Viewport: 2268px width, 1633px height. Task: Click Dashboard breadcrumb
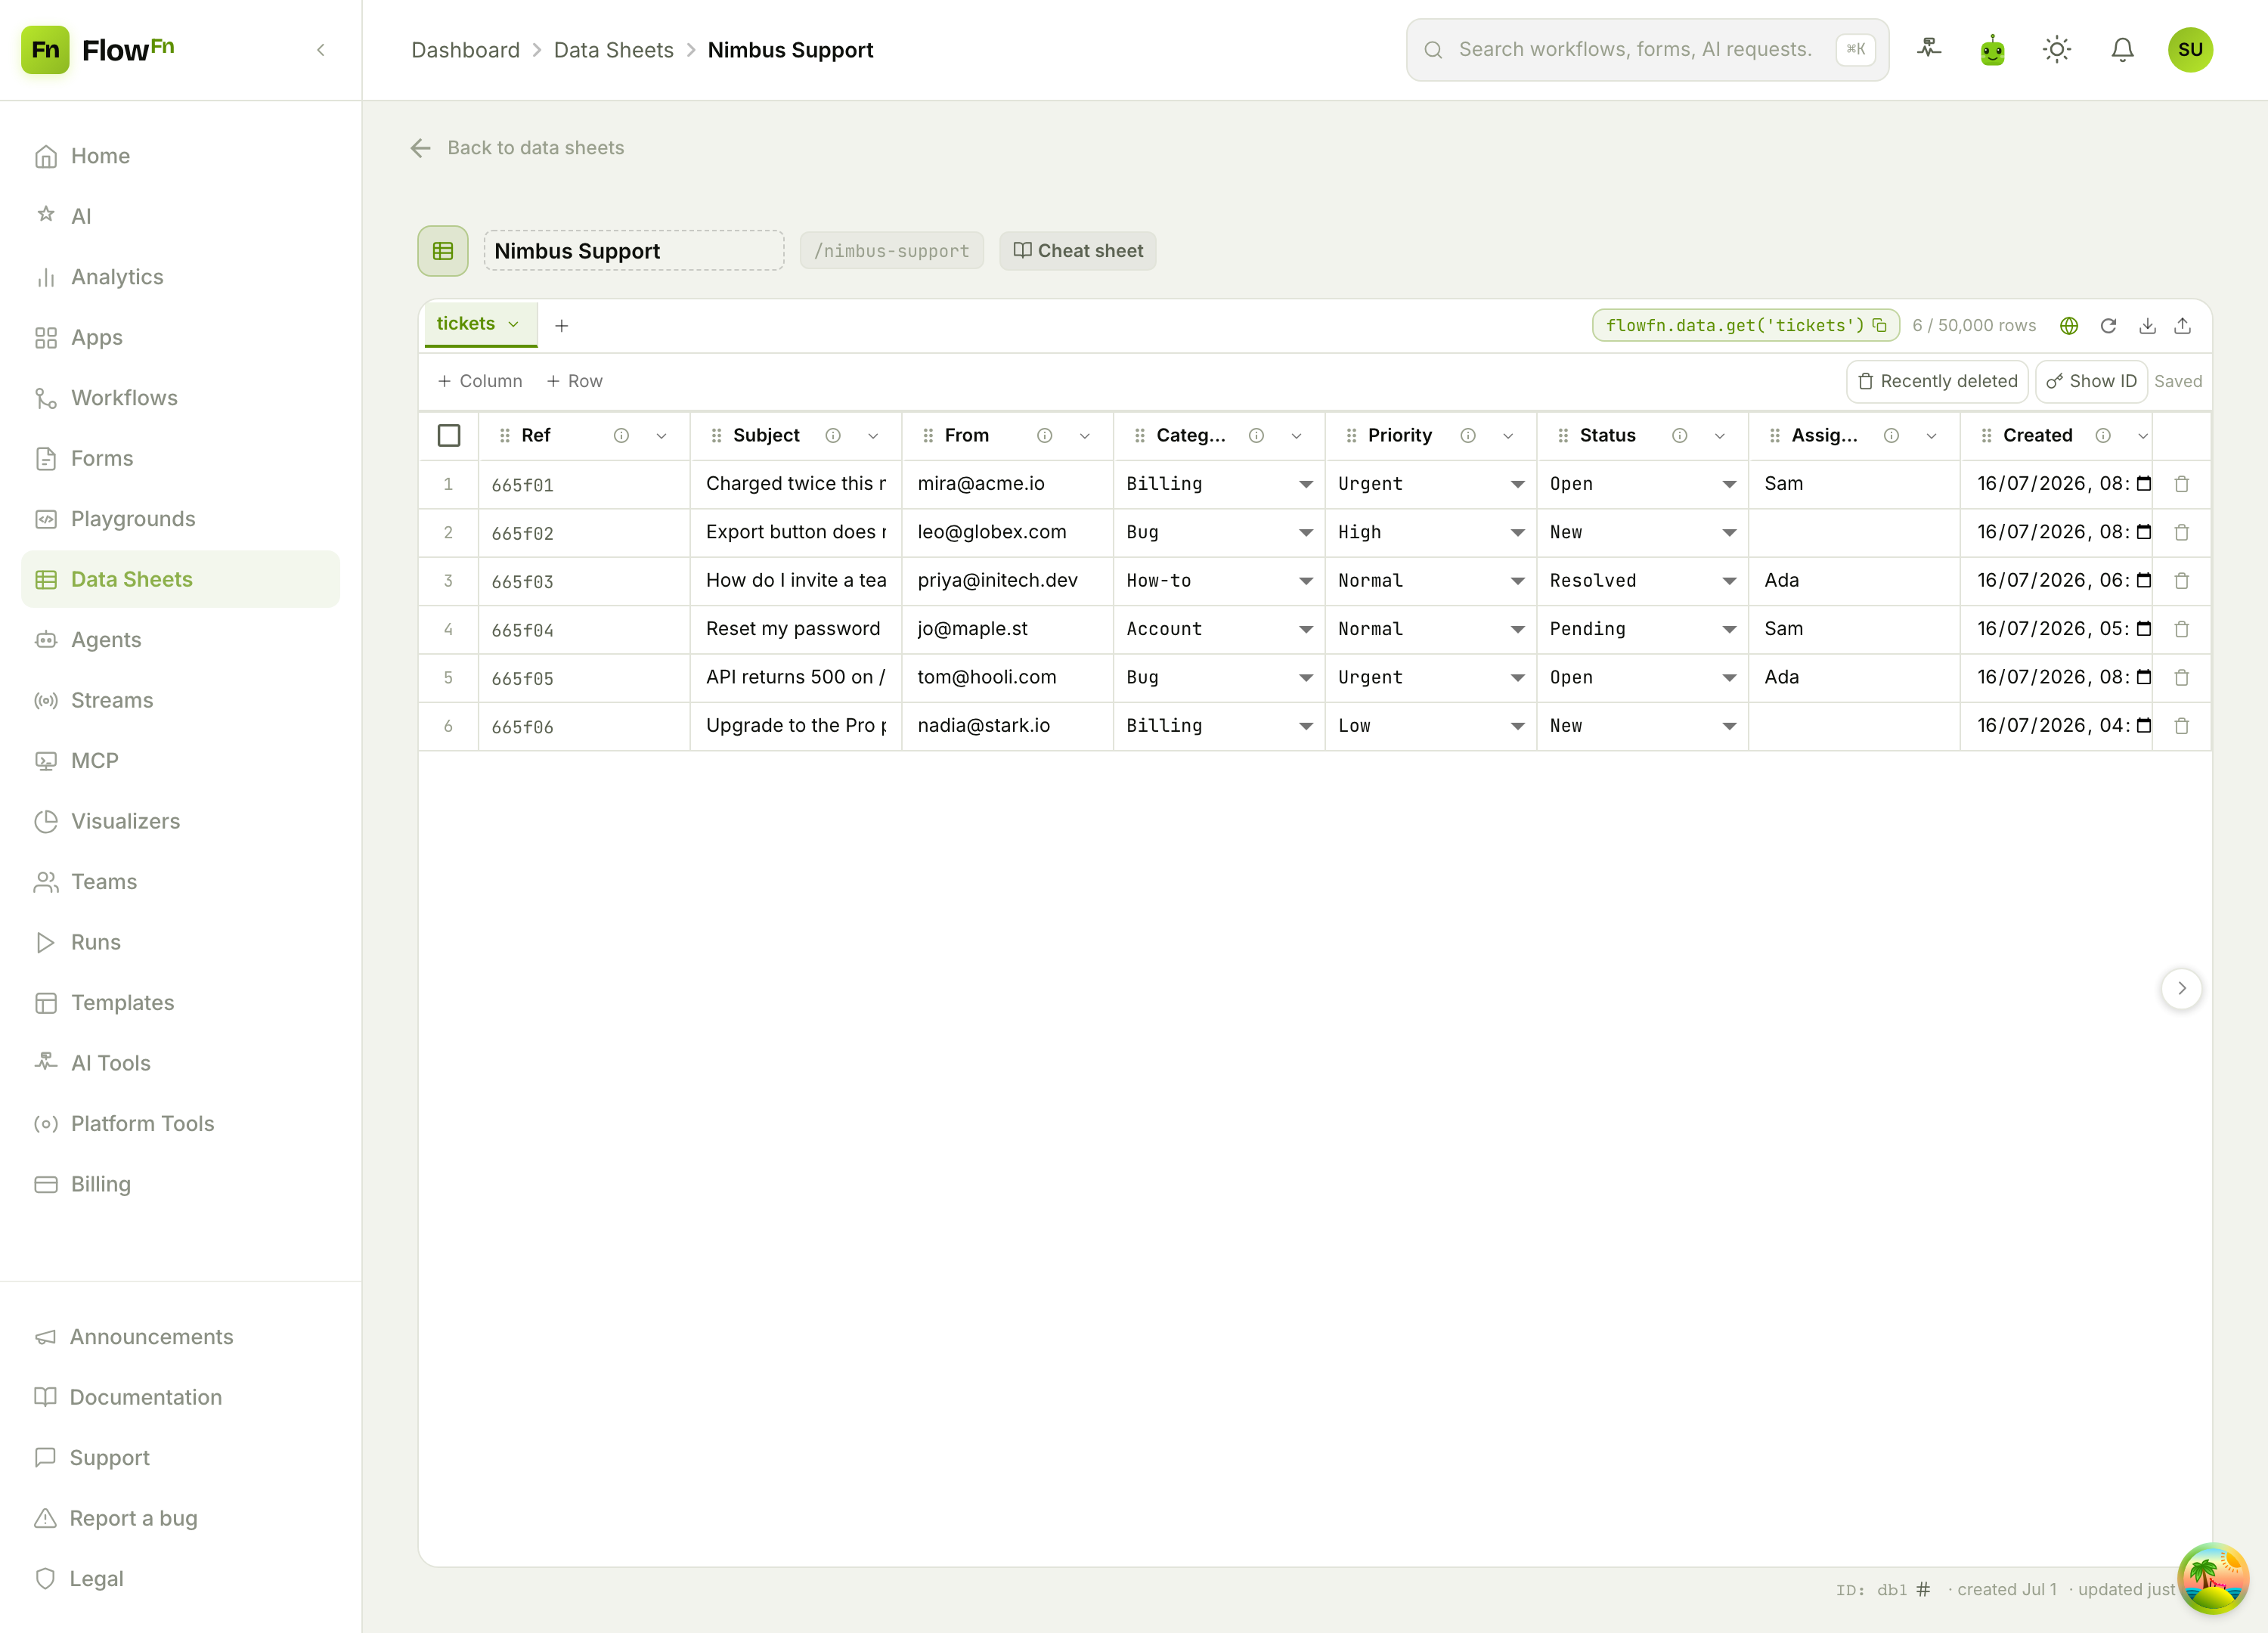(466, 50)
